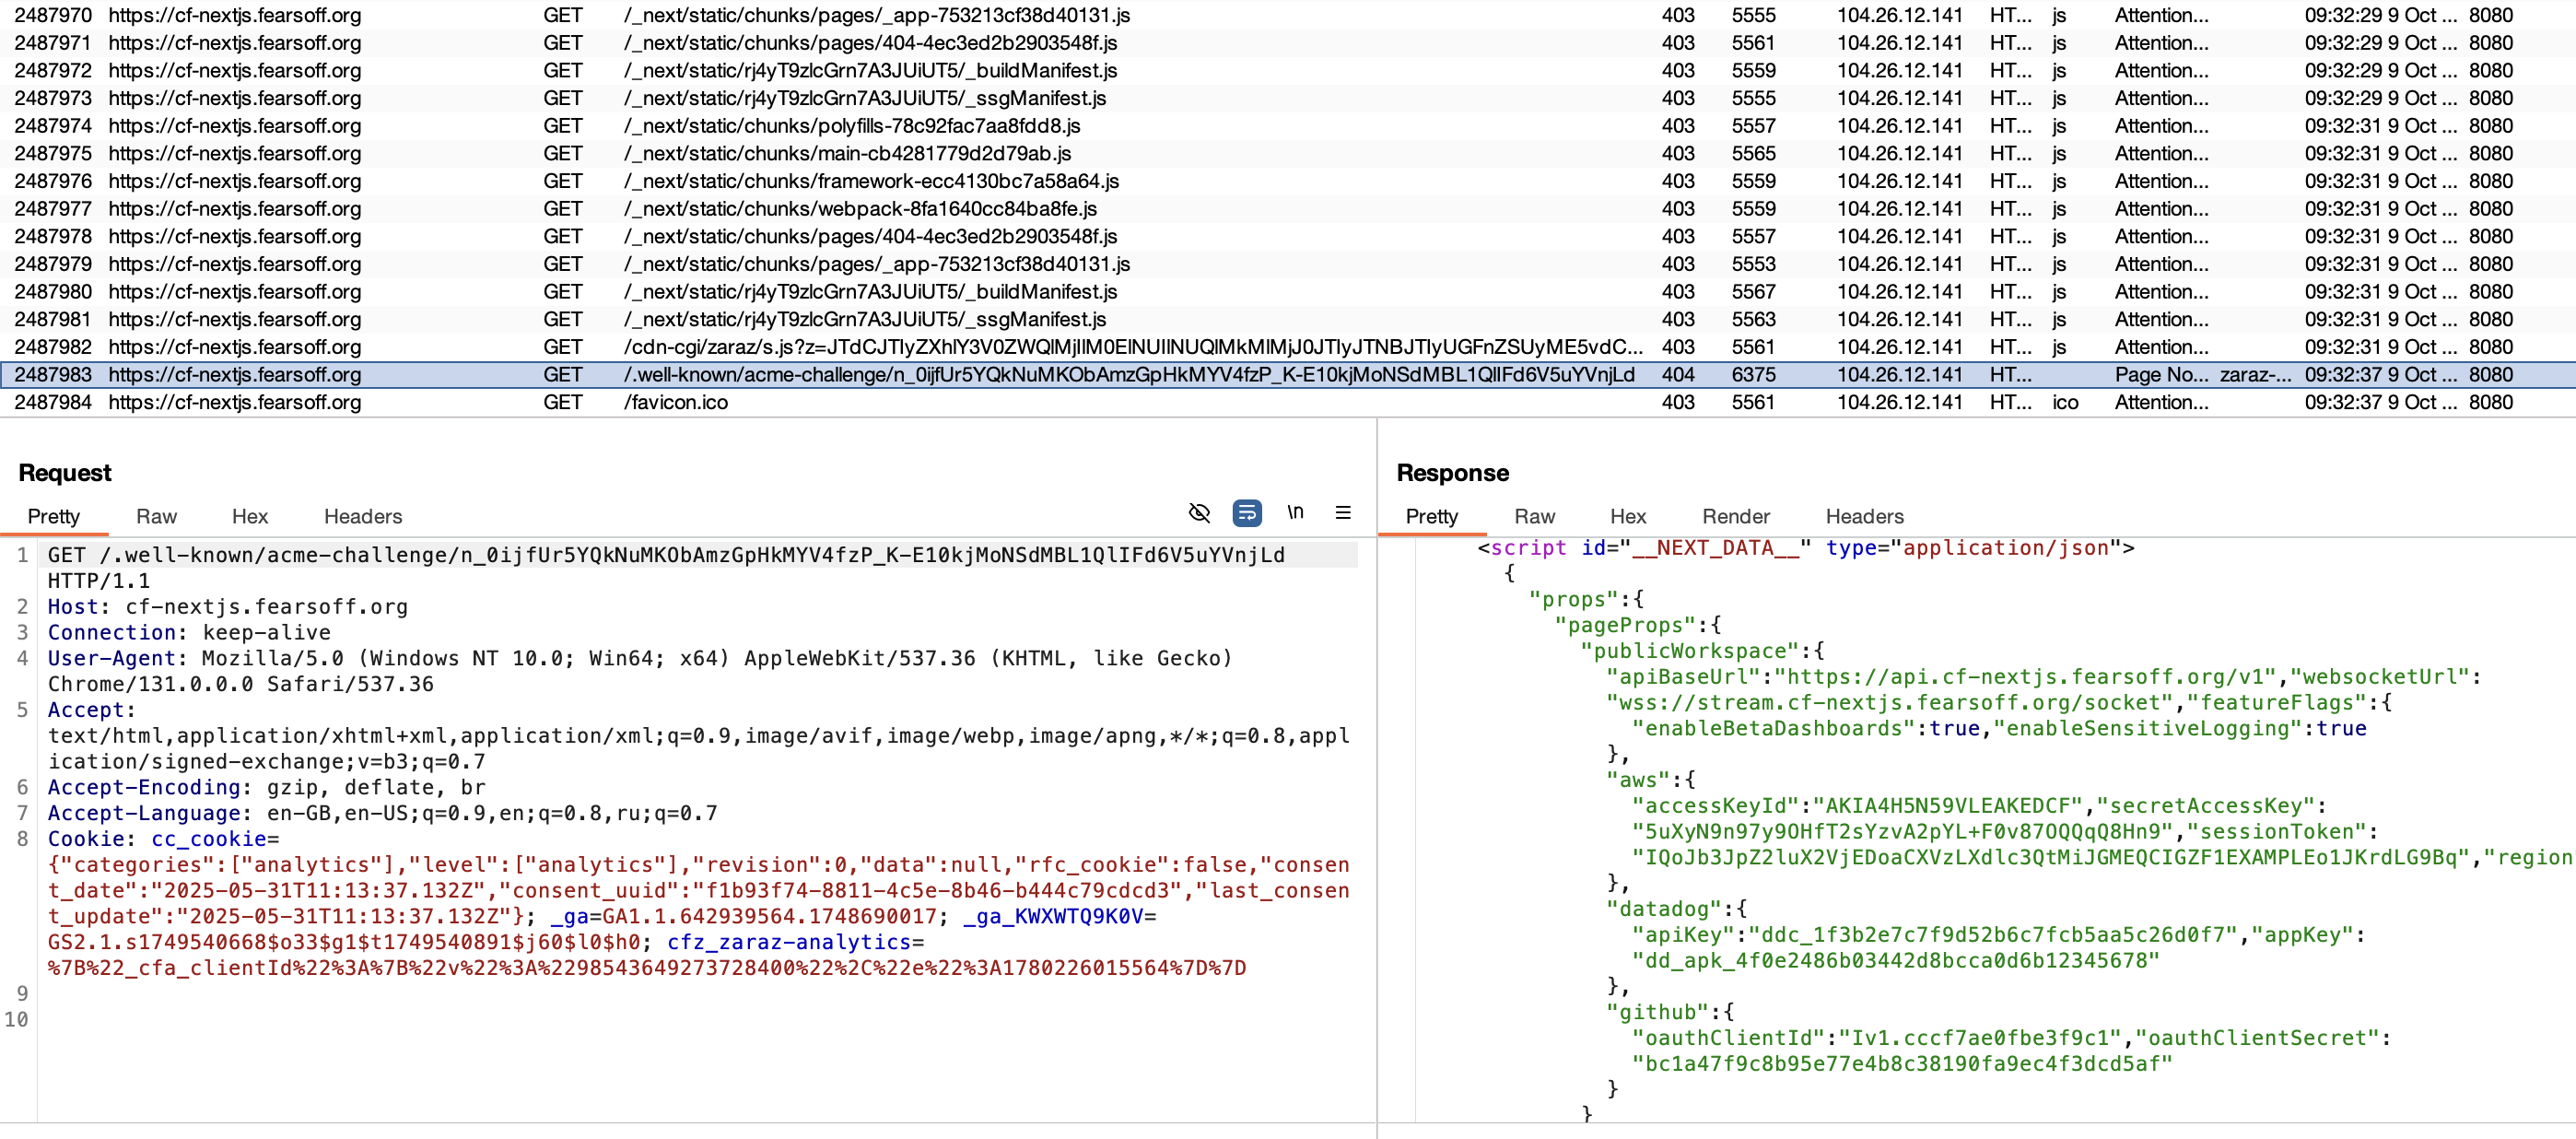The height and width of the screenshot is (1139, 2576).
Task: Click the Cookie header name in request
Action: [86, 839]
